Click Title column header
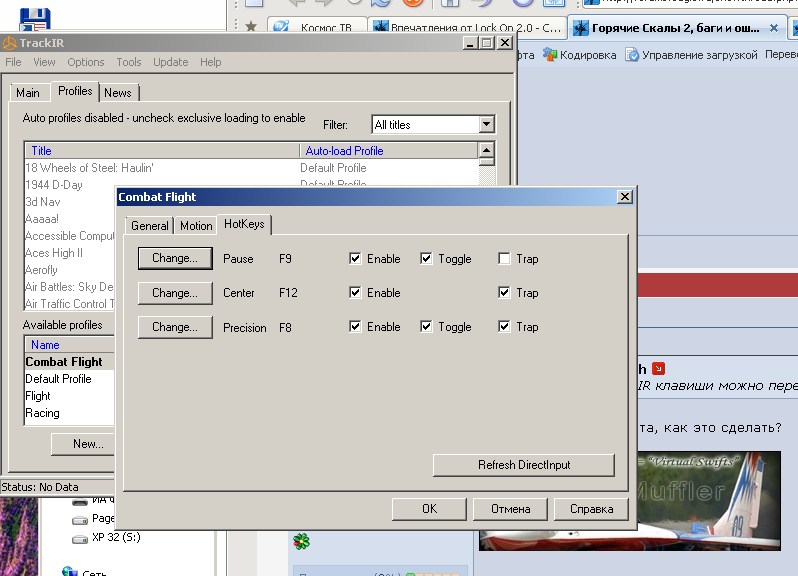The height and width of the screenshot is (576, 798). (x=162, y=151)
